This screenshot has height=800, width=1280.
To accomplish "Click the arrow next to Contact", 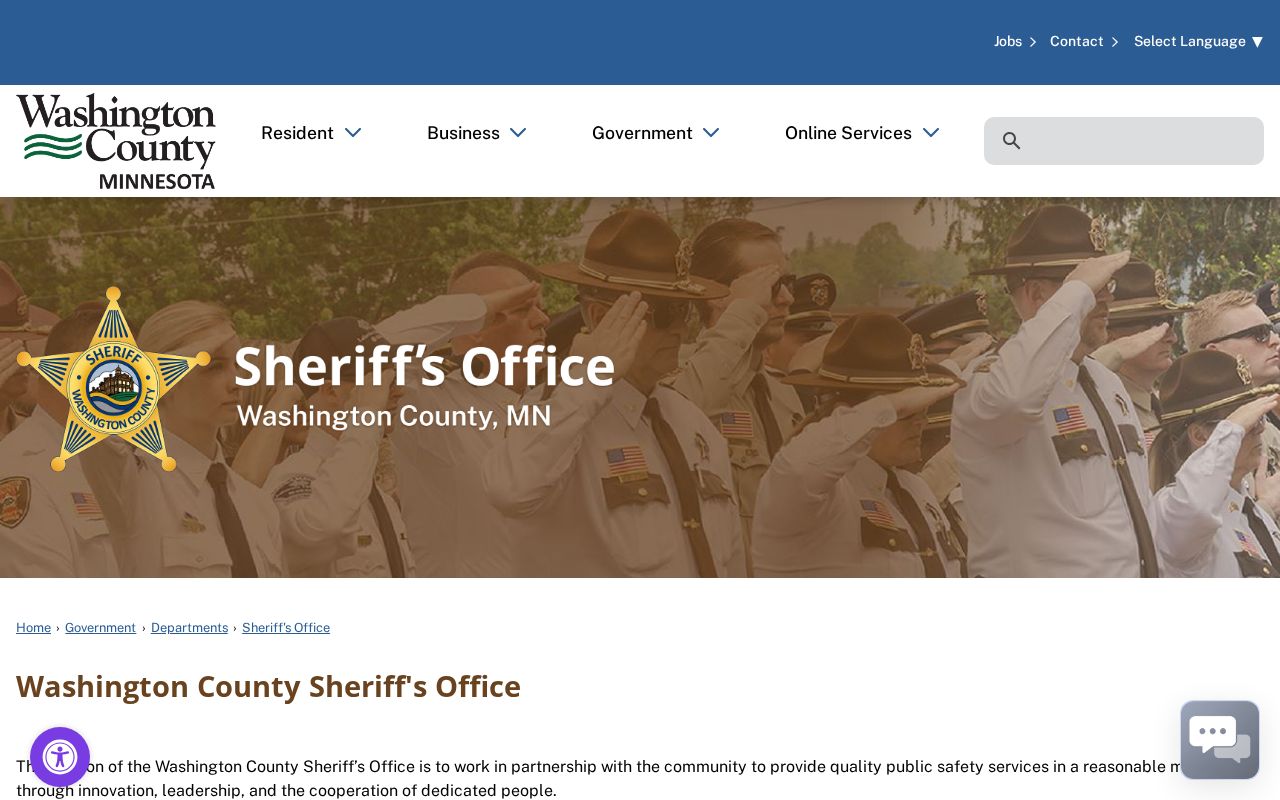I will 1115,42.
